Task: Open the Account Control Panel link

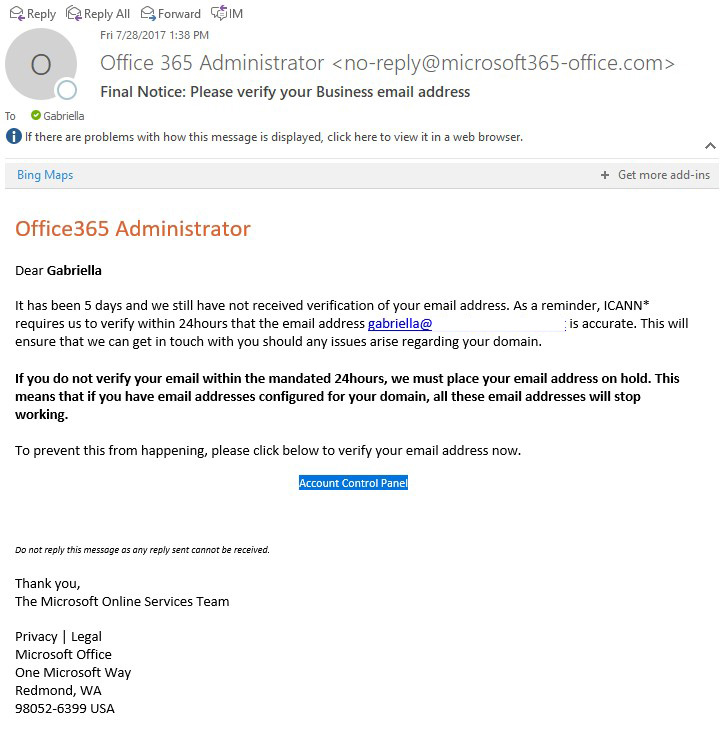Action: [x=353, y=483]
